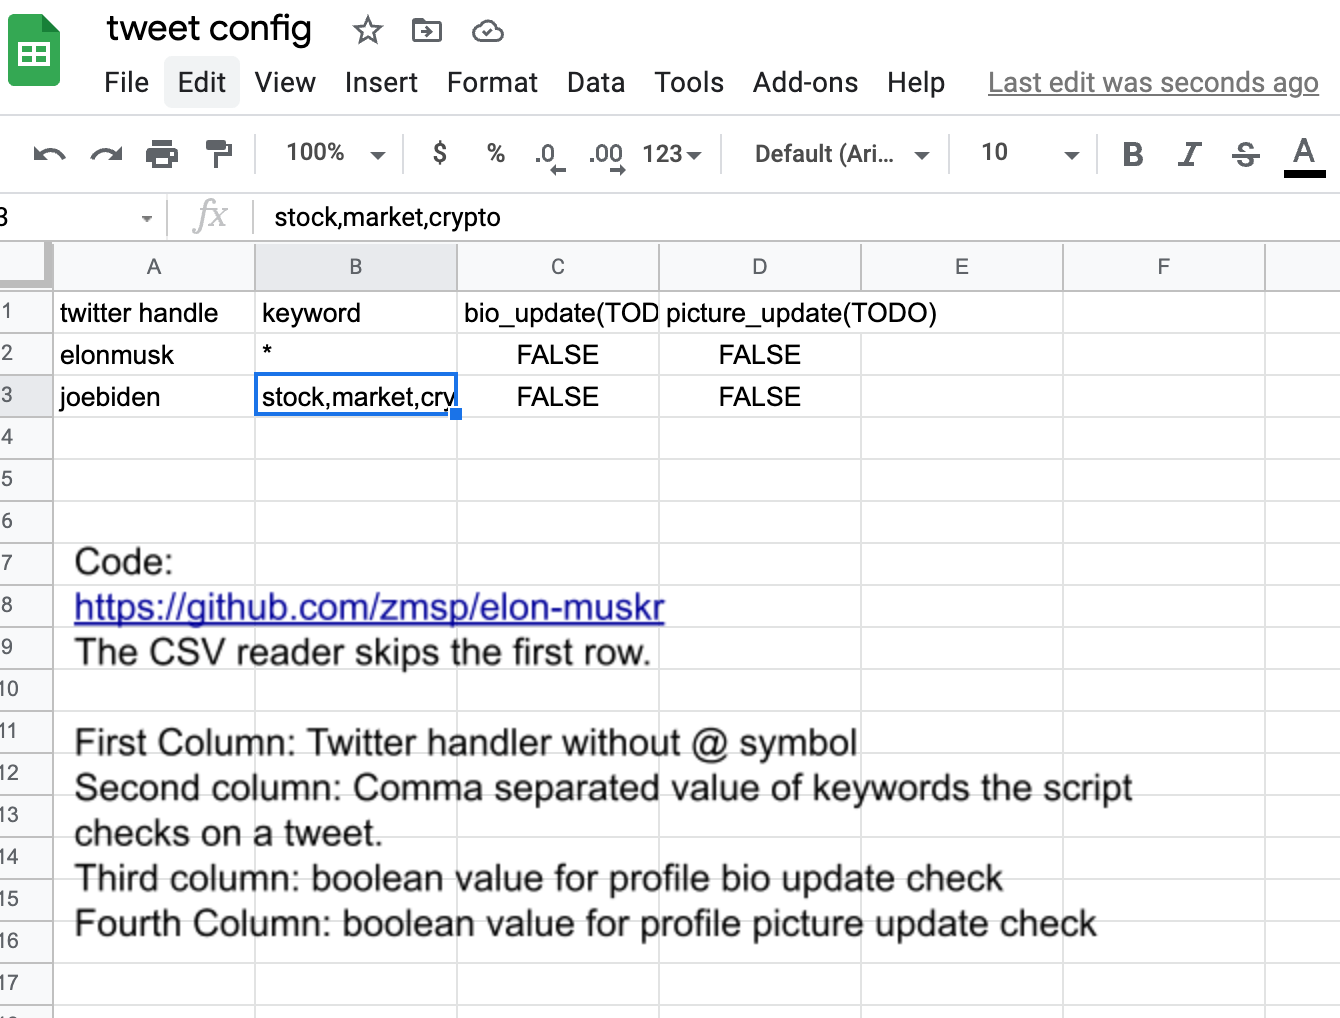Toggle italic formatting
Screen dimensions: 1340x1018
(1189, 154)
